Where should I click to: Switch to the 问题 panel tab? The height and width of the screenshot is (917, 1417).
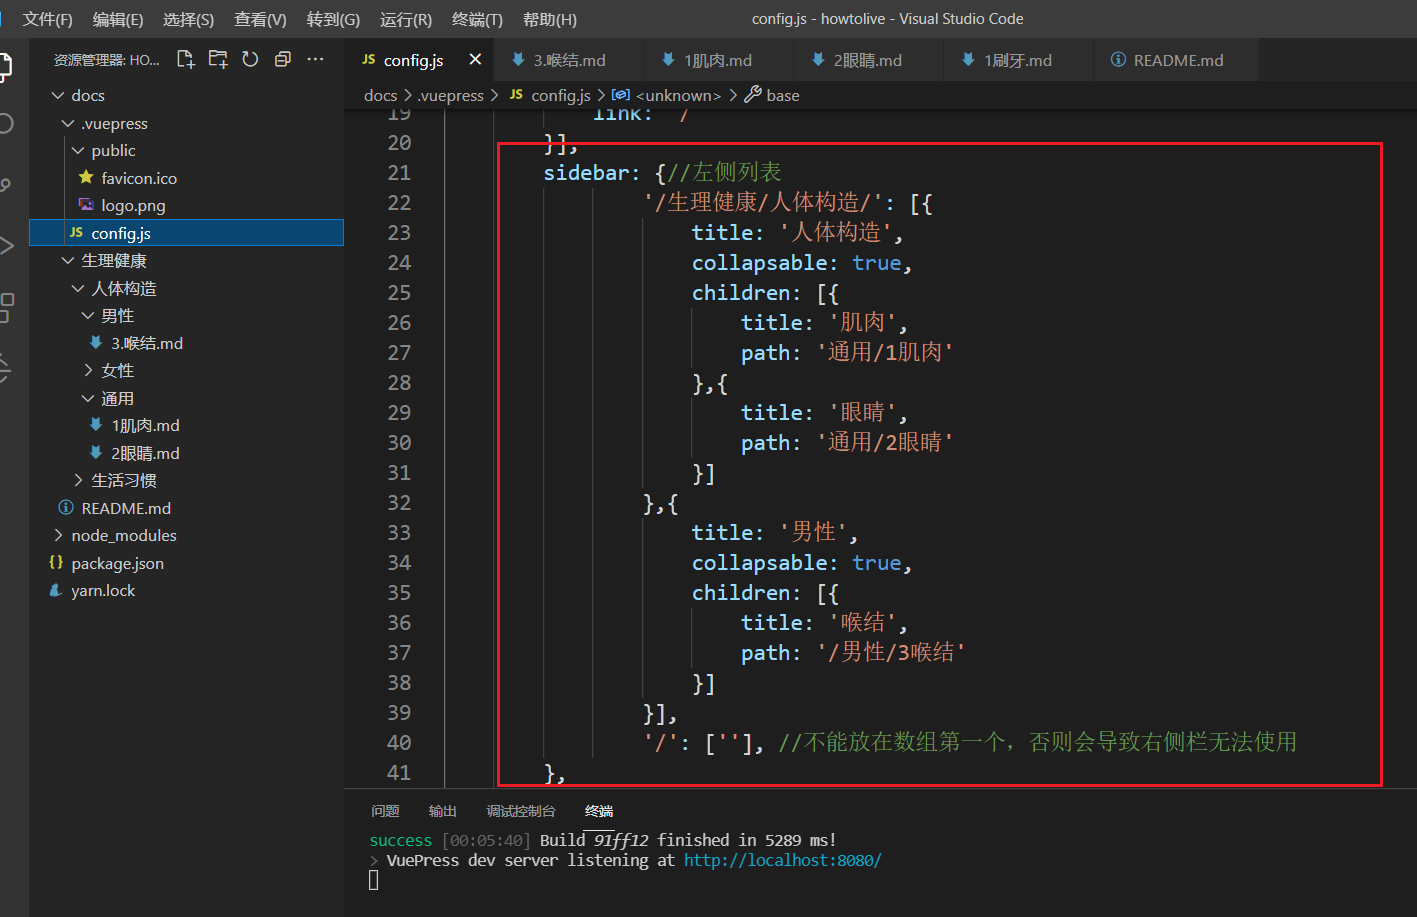click(x=385, y=811)
